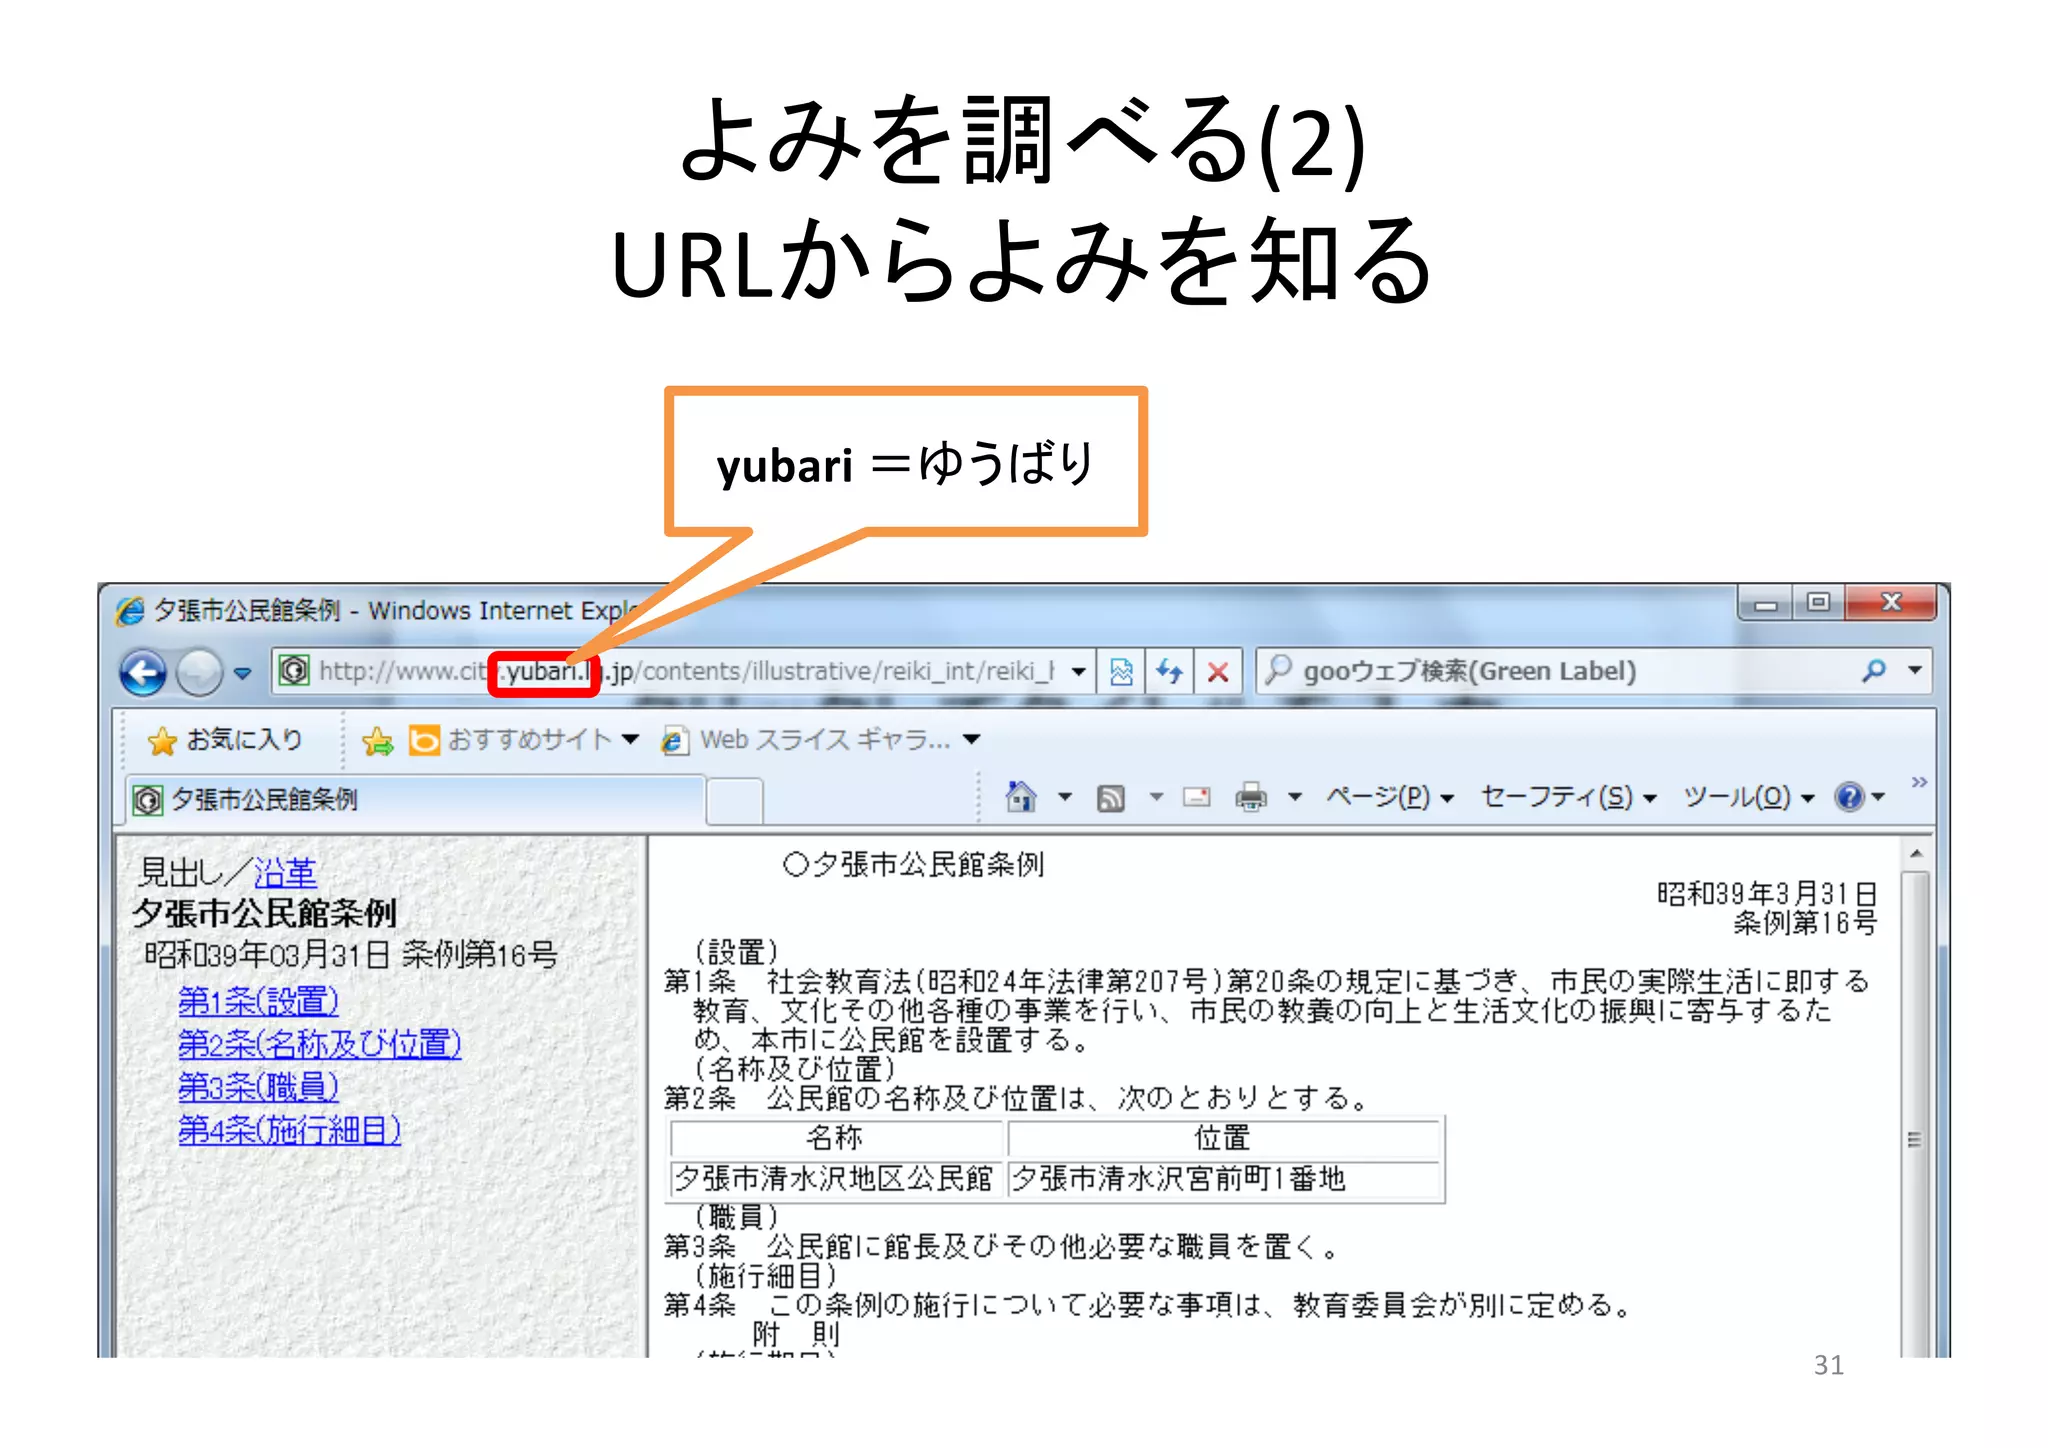Click the blue Back navigation button

143,672
